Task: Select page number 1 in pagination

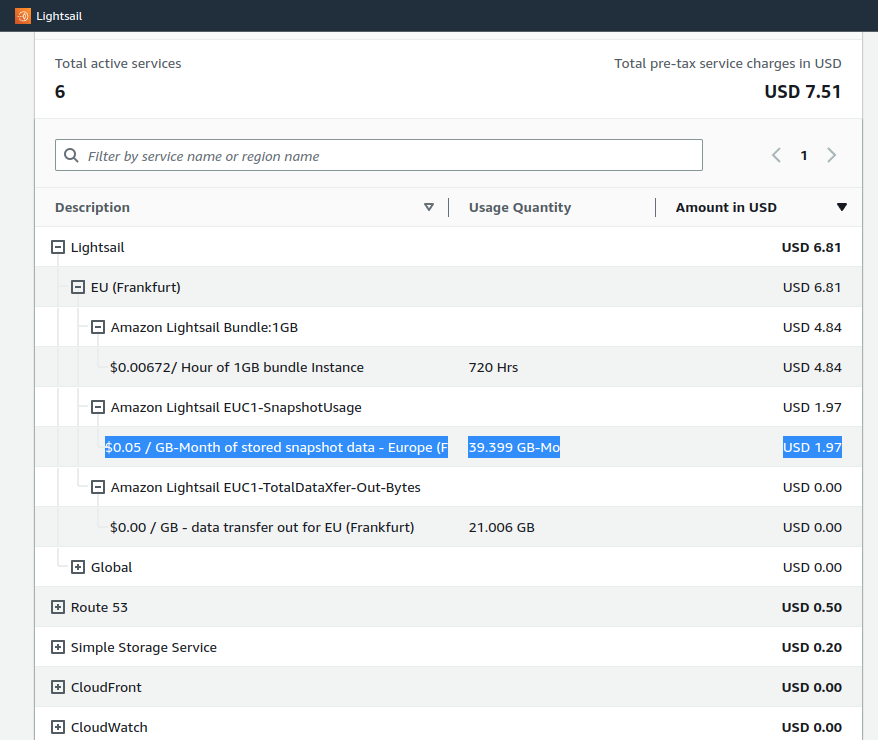Action: point(803,155)
